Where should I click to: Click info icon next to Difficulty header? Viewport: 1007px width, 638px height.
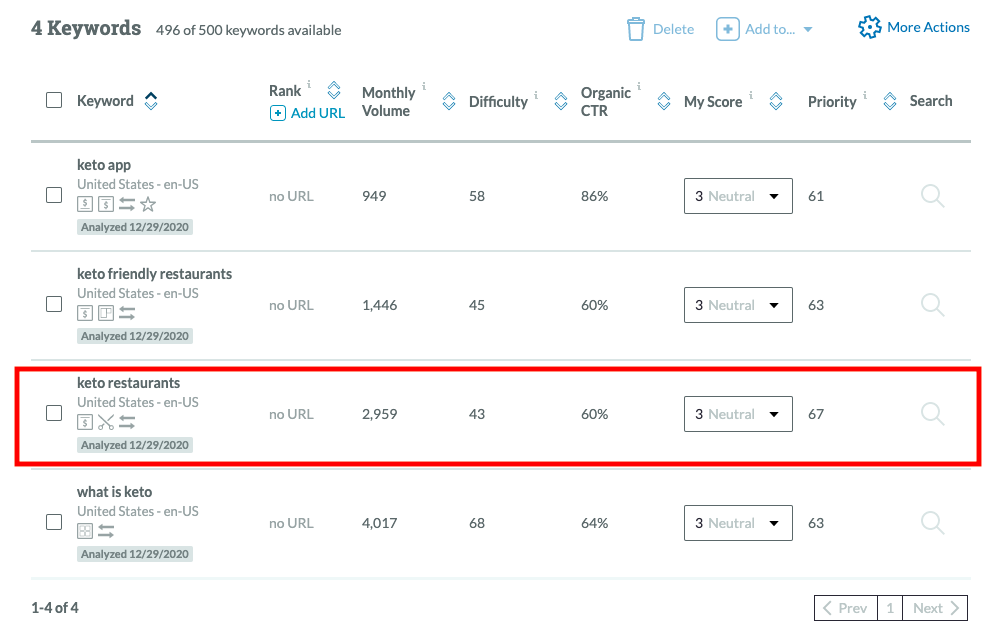[x=536, y=95]
